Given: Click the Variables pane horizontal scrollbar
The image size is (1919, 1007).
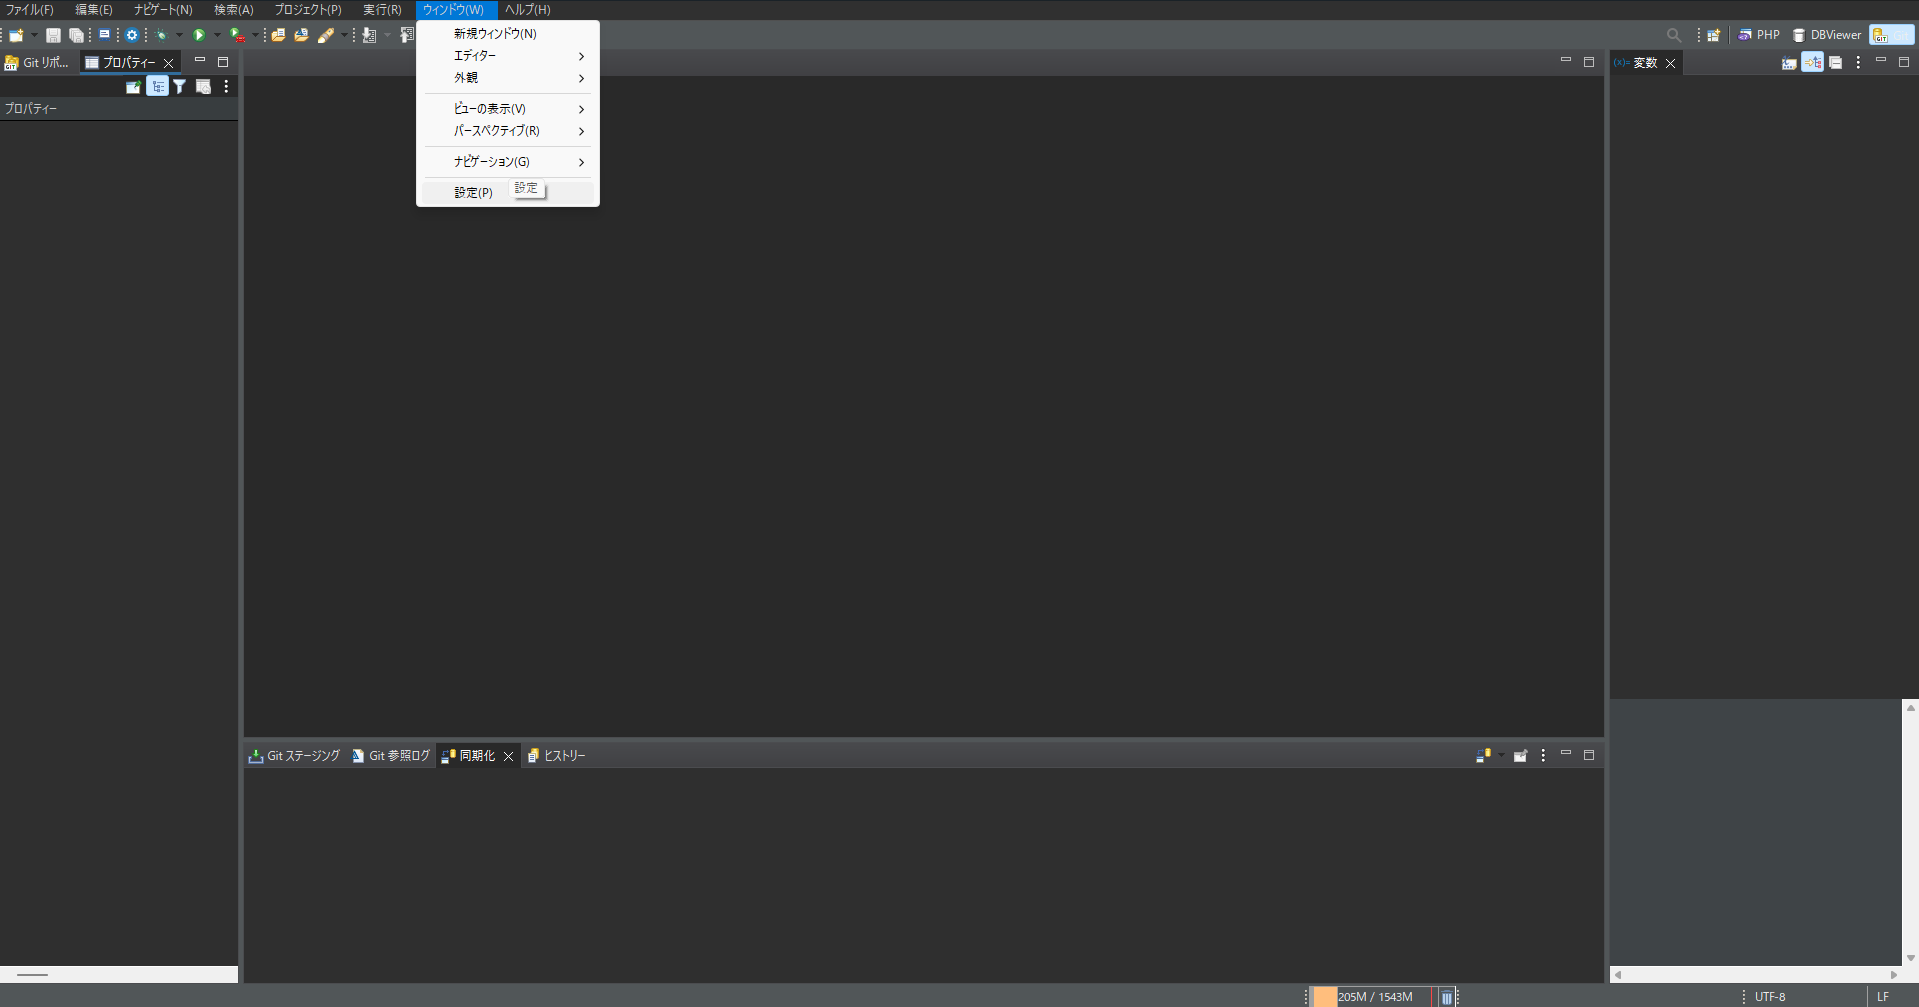Looking at the screenshot, I should coord(1755,975).
